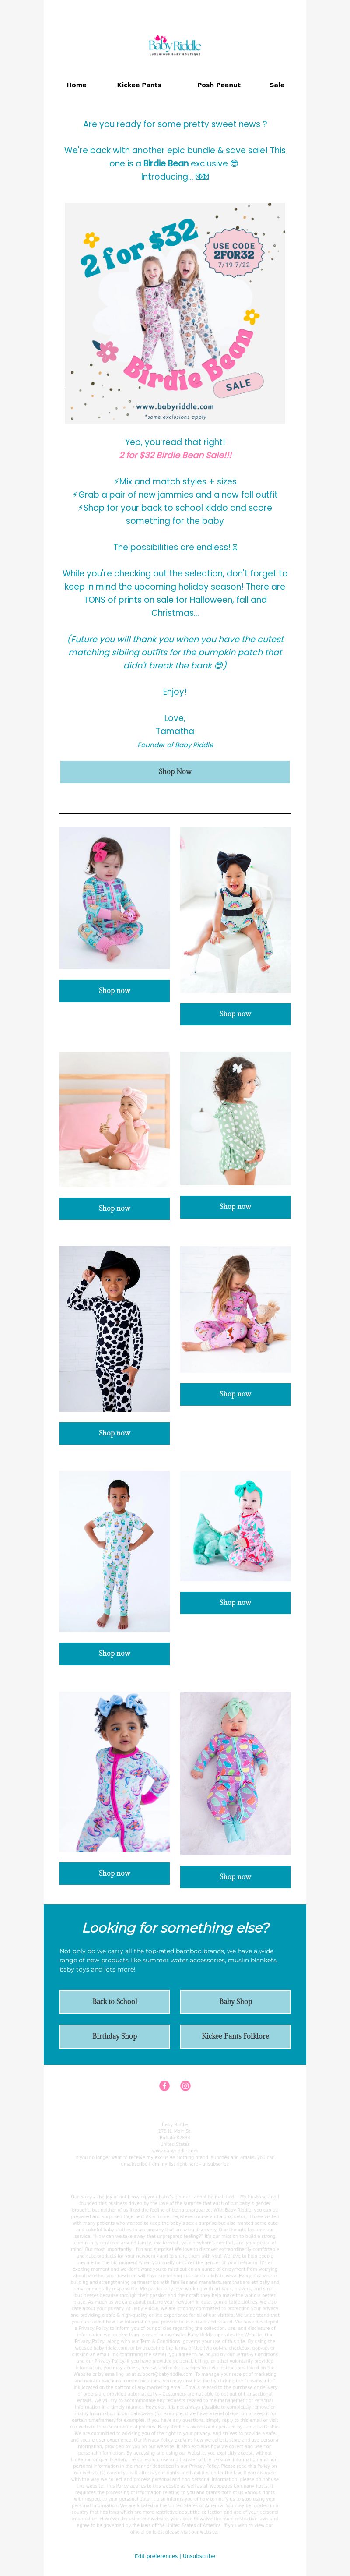
Task: Click Shop now under pink bow baby
Action: click(114, 990)
